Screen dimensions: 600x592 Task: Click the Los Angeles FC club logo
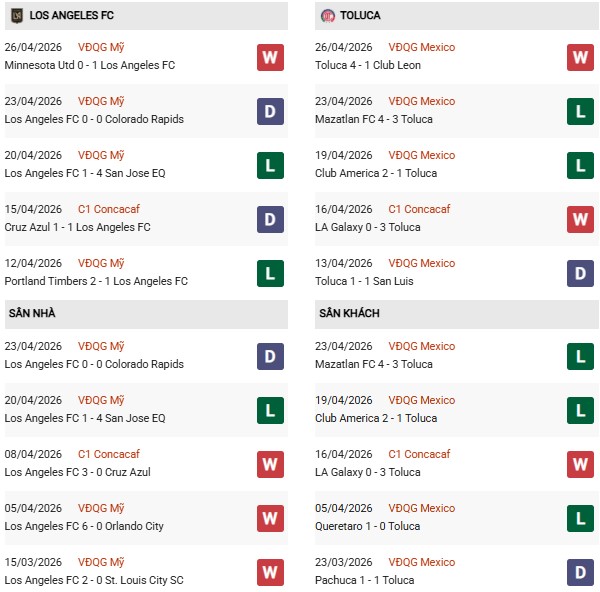click(x=16, y=16)
